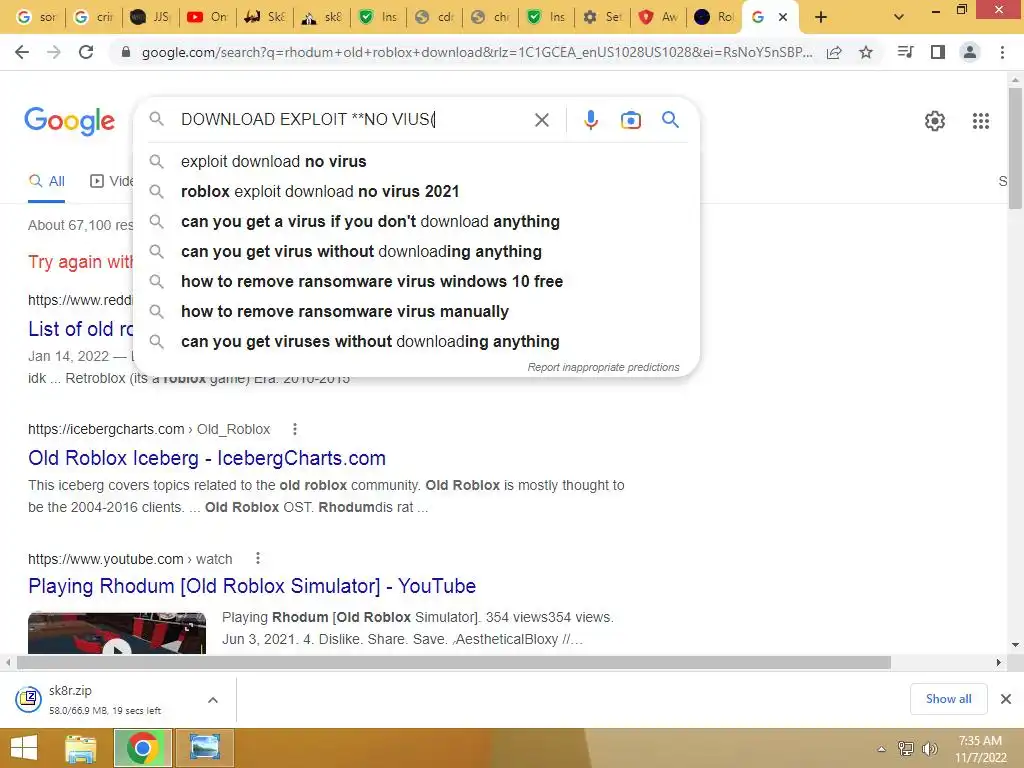Viewport: 1024px width, 768px height.
Task: Submit search with blue magnifier
Action: click(670, 120)
